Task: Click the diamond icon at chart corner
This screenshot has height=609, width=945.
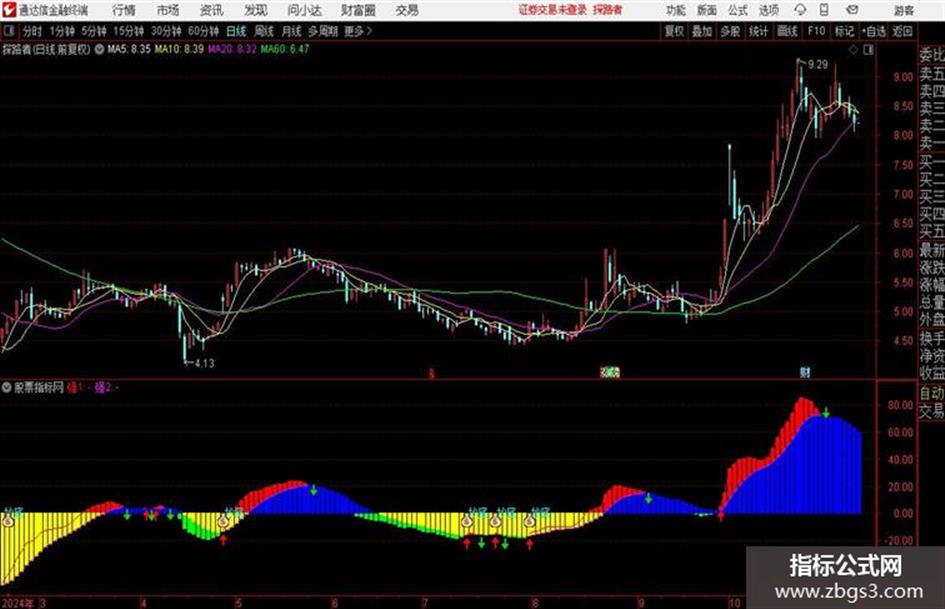Action: pyautogui.click(x=853, y=50)
